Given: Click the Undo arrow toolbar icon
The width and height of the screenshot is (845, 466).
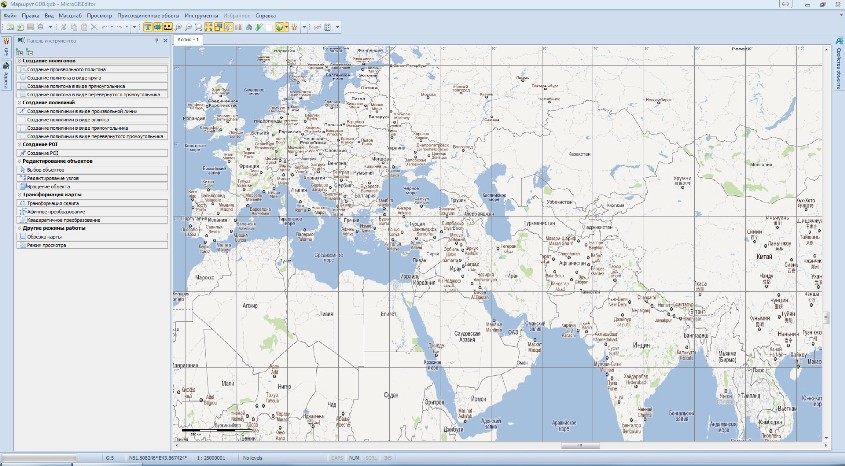Looking at the screenshot, I should point(105,27).
